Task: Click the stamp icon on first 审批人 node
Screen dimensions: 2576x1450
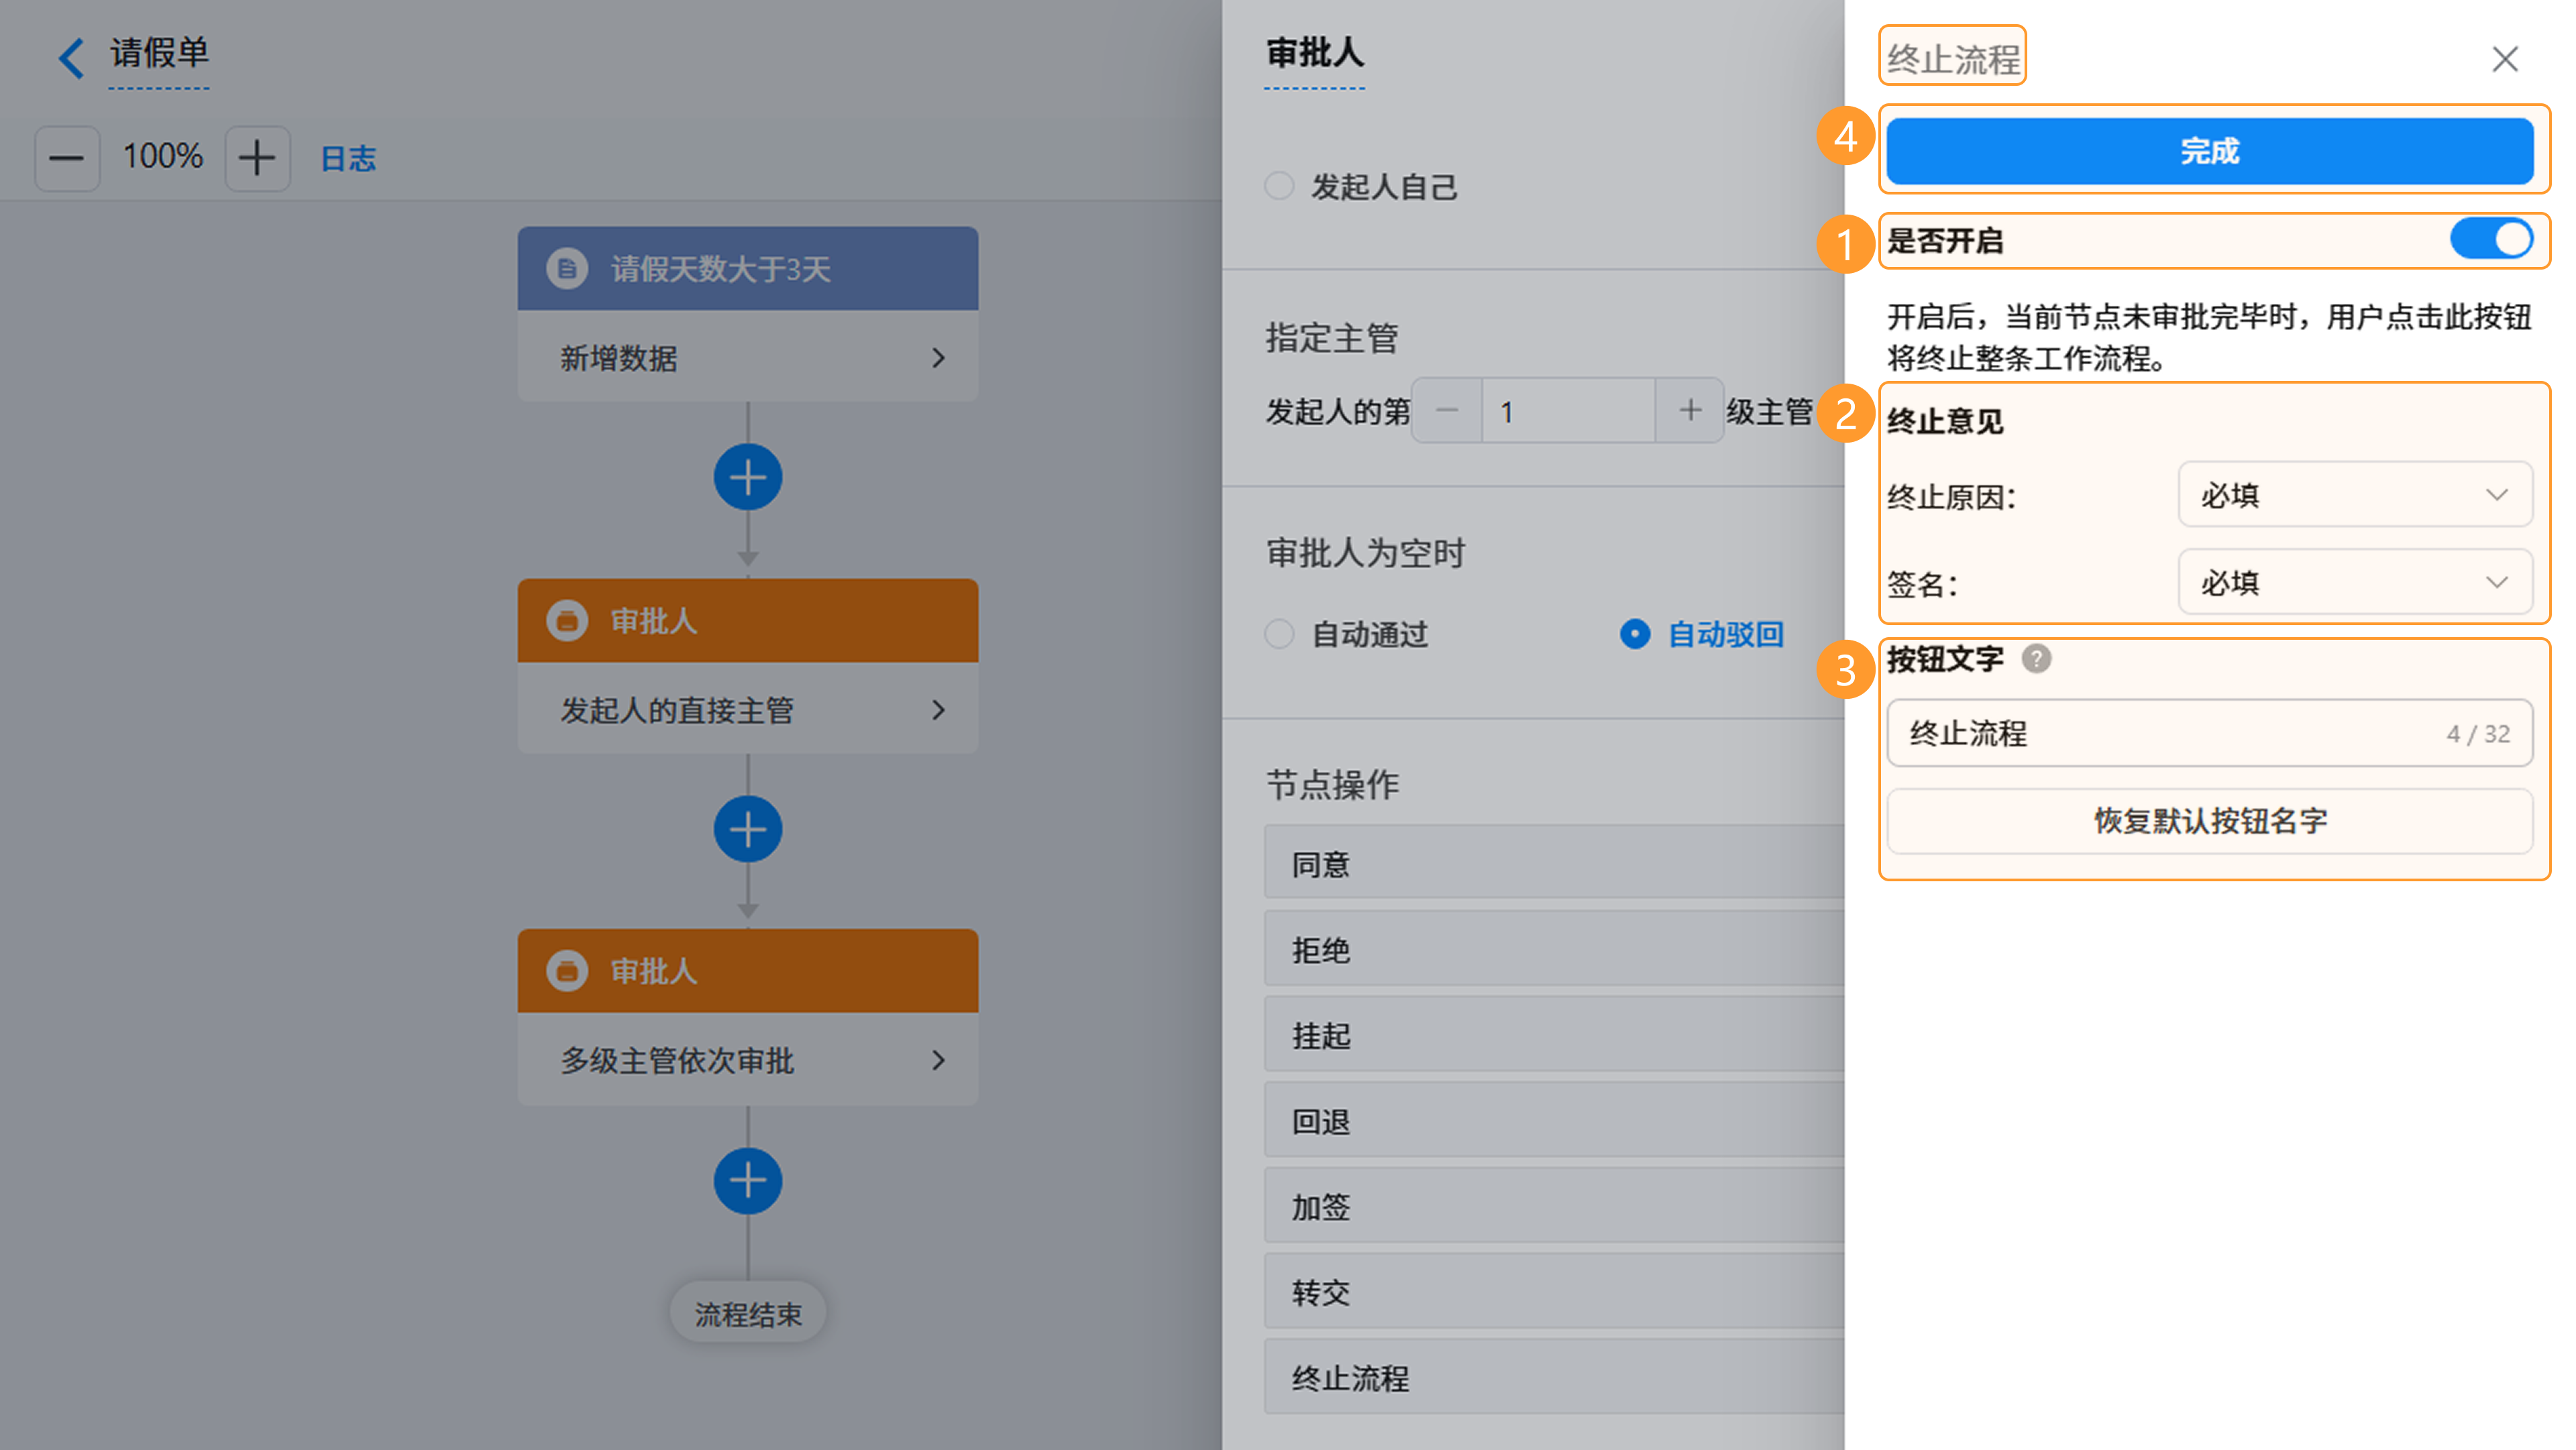Action: pos(567,621)
